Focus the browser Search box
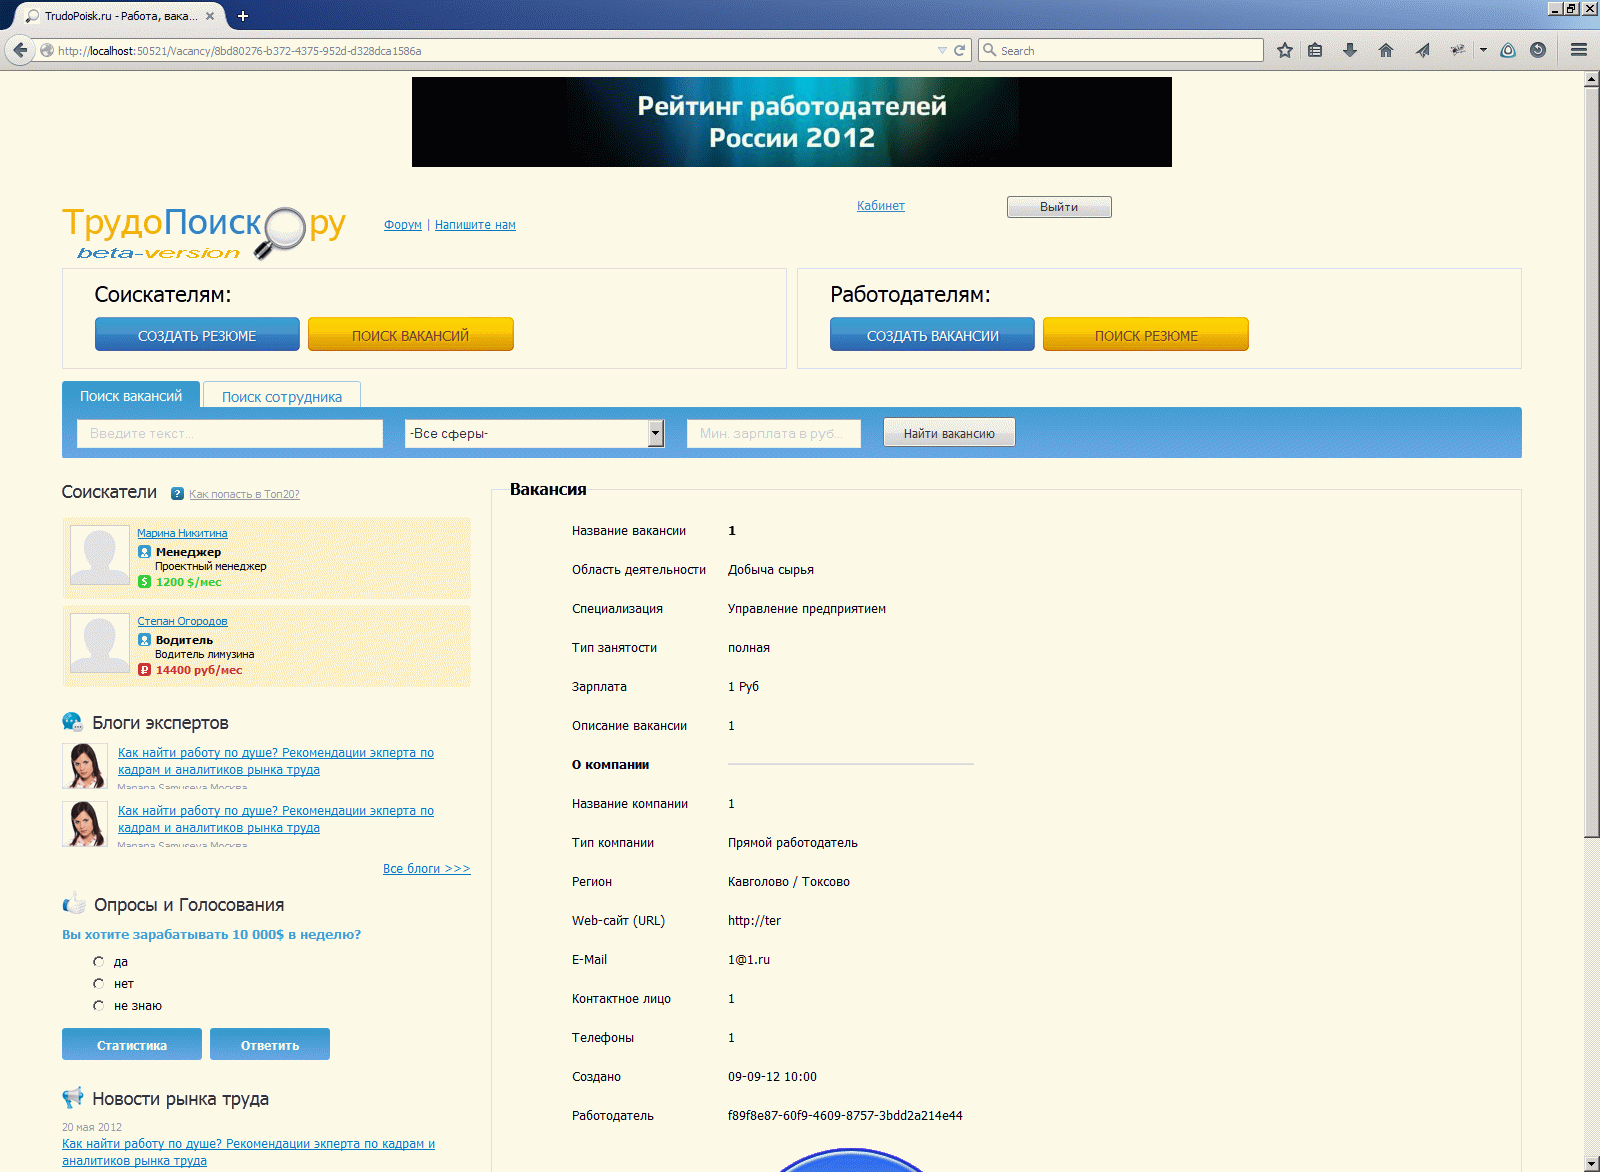 1120,50
